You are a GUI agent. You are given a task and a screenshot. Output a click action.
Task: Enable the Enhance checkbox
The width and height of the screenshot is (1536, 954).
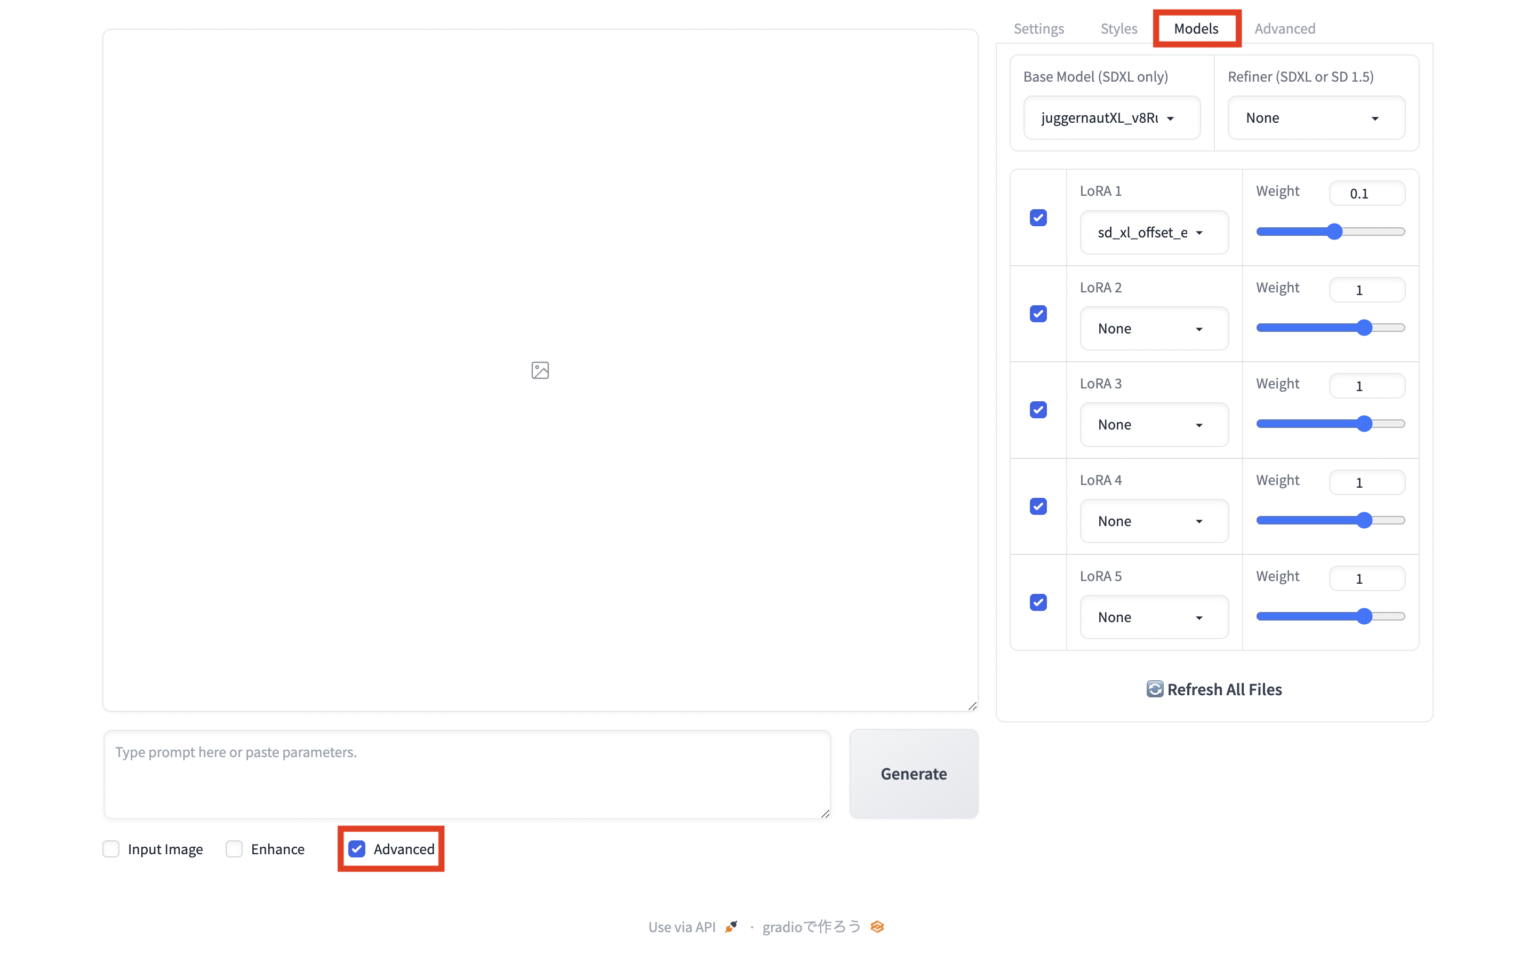[234, 849]
